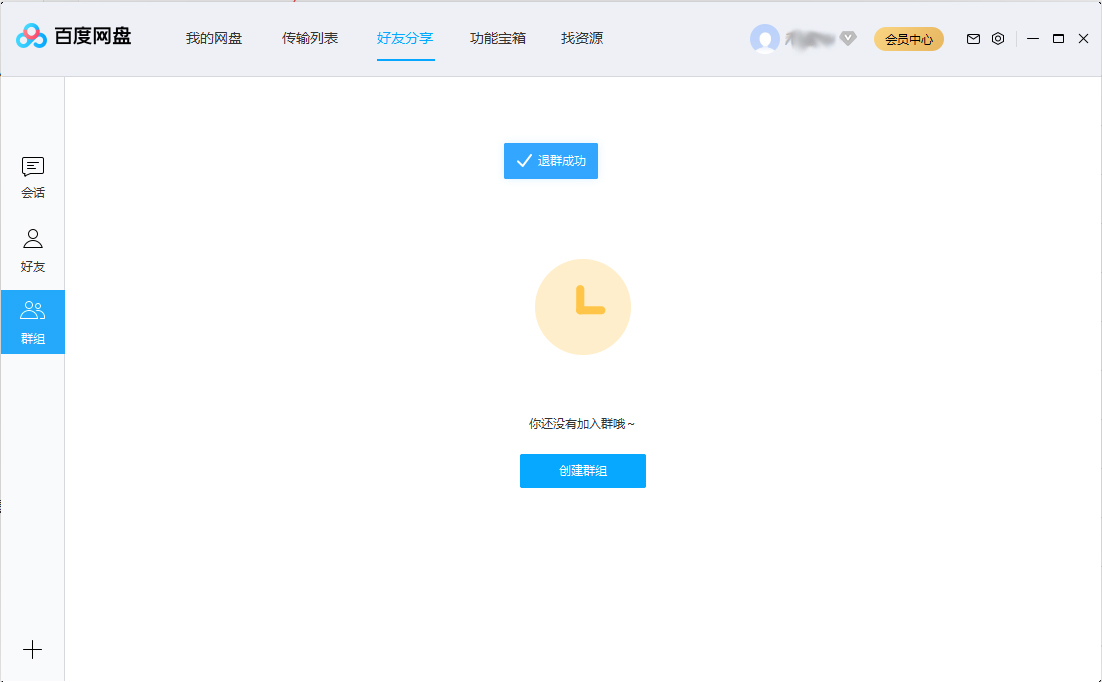The image size is (1102, 682).
Task: Select the 好友分享 tab
Action: tap(405, 38)
